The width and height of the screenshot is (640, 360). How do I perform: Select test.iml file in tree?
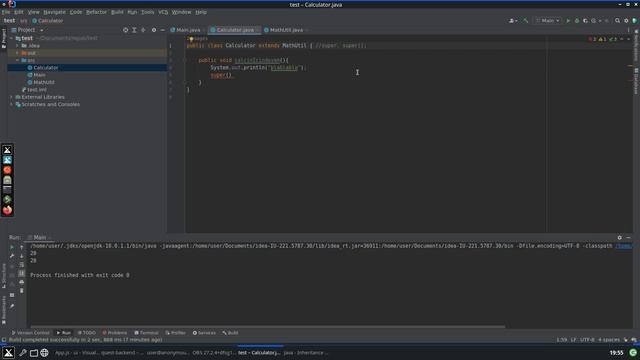(36, 89)
